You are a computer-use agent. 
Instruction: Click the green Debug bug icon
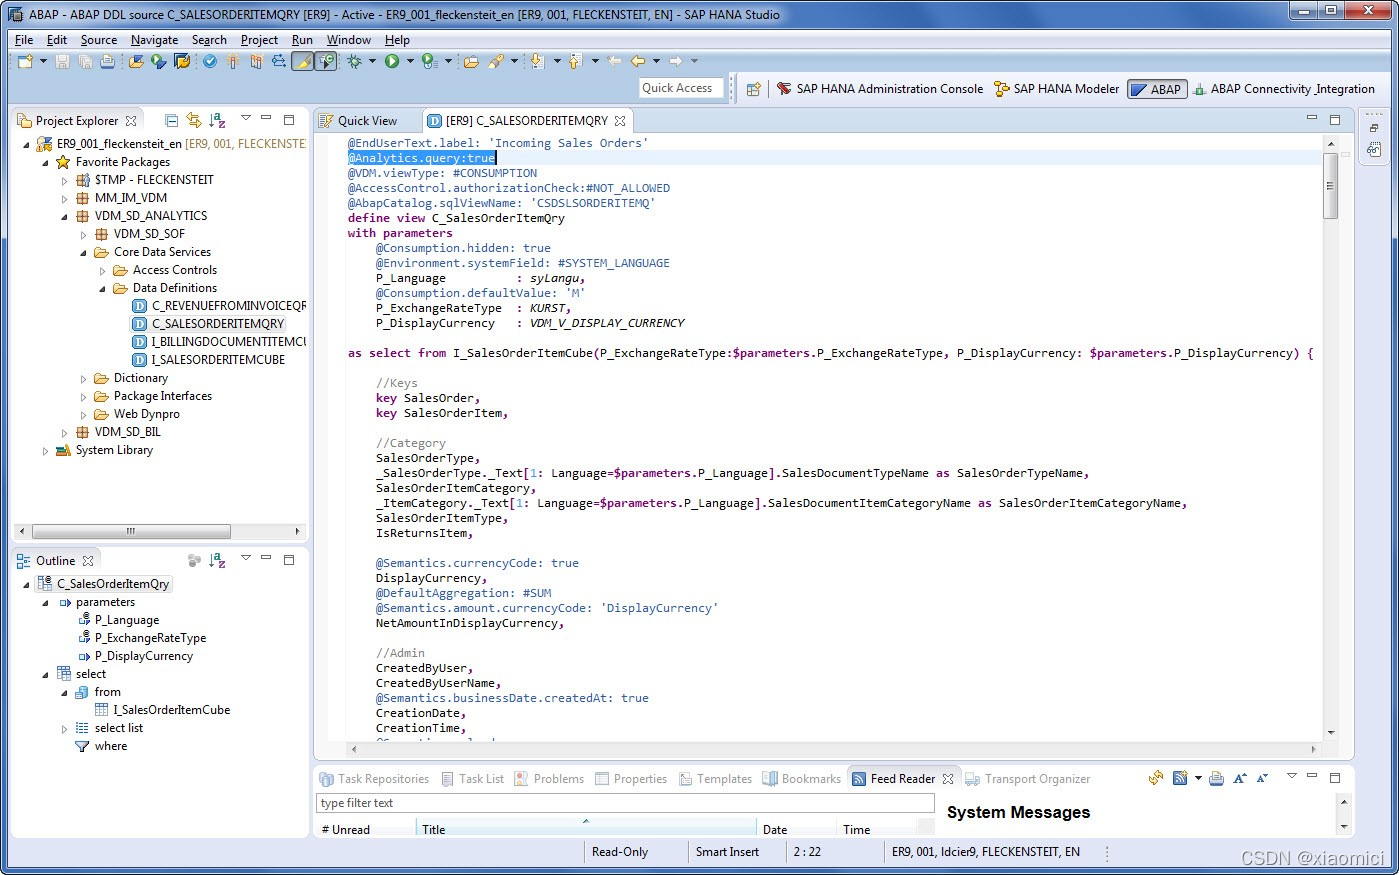click(354, 61)
